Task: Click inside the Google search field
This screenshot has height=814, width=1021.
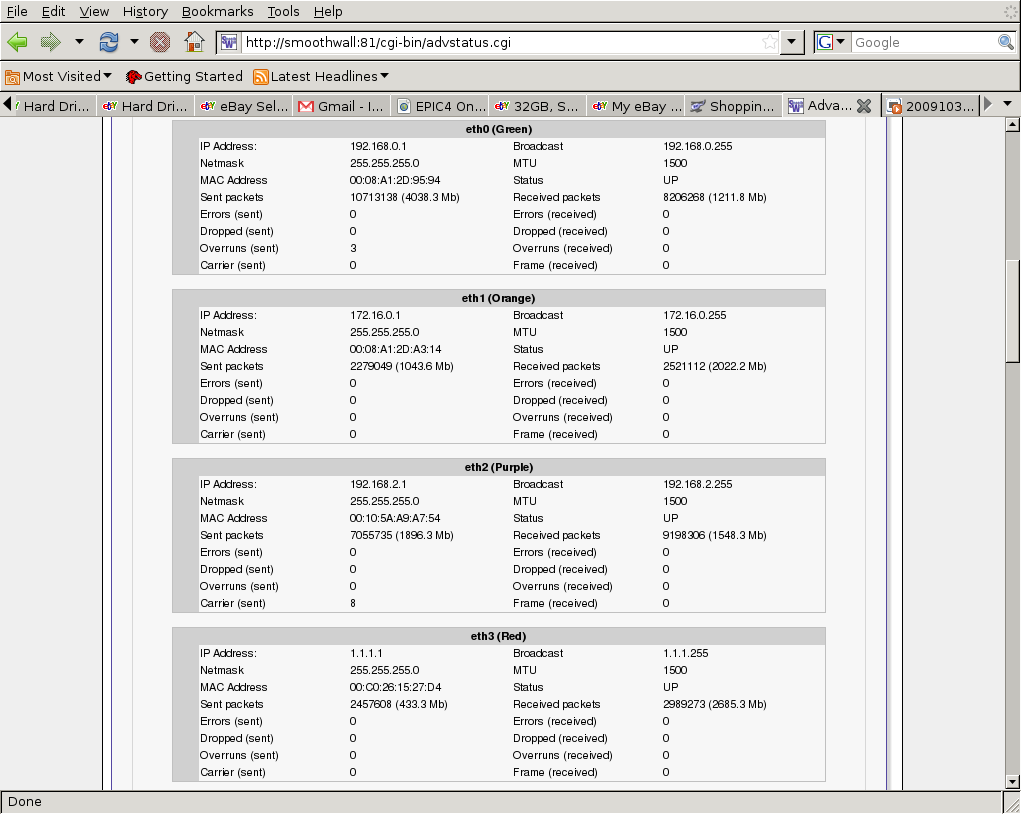Action: [x=922, y=42]
